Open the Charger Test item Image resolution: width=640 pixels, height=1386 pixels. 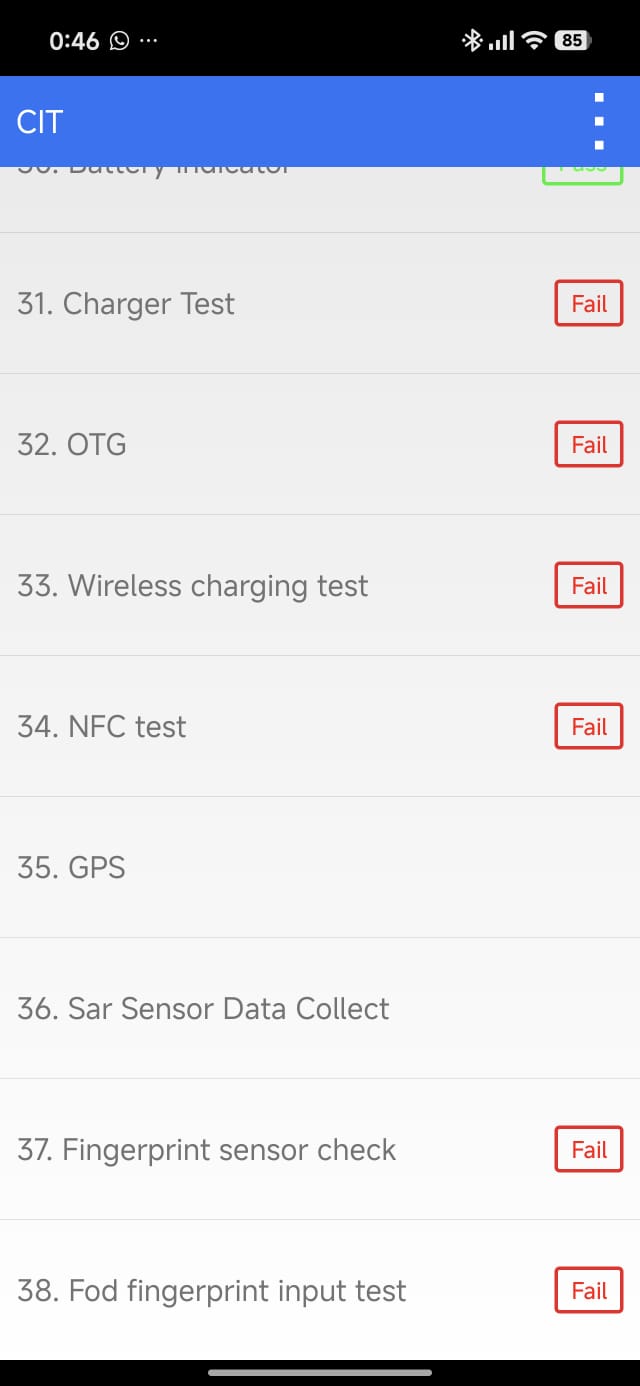[x=126, y=304]
